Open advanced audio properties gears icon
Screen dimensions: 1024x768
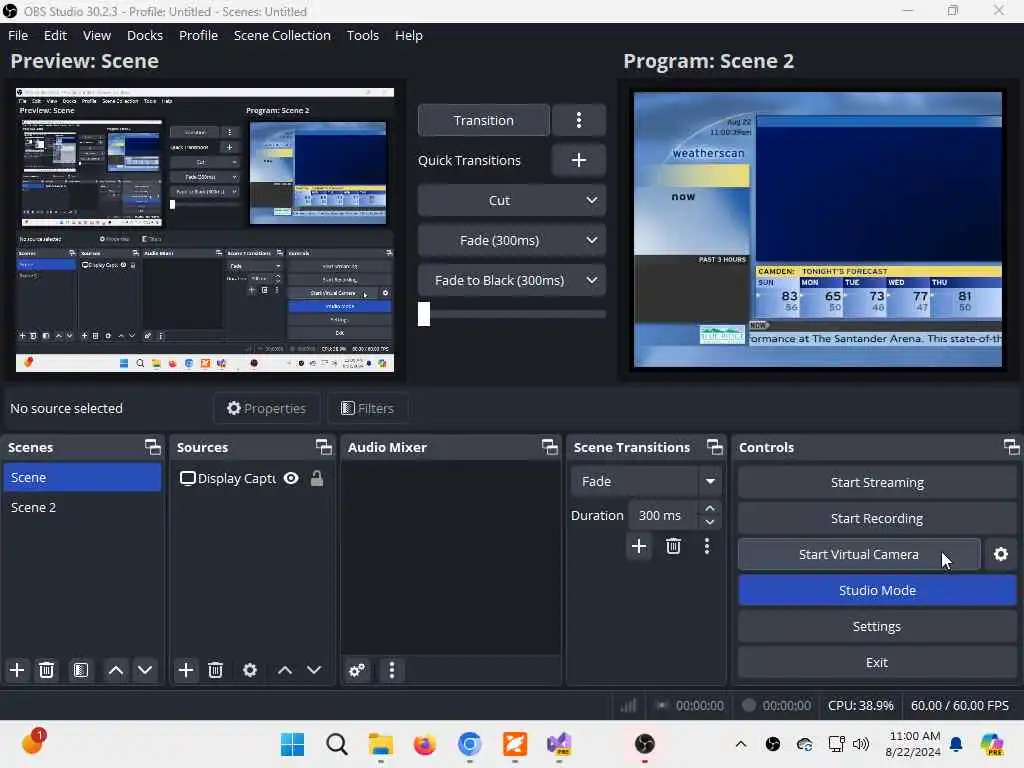point(357,670)
